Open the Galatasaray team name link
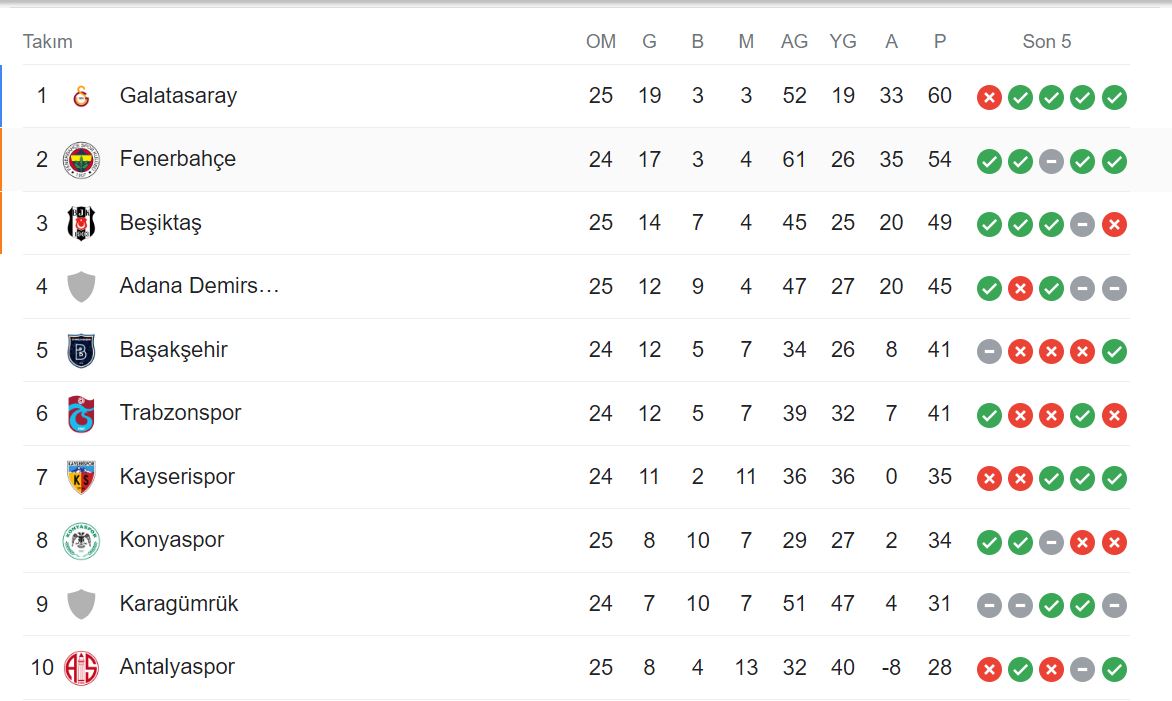Viewport: 1172px width, 701px height. [178, 96]
